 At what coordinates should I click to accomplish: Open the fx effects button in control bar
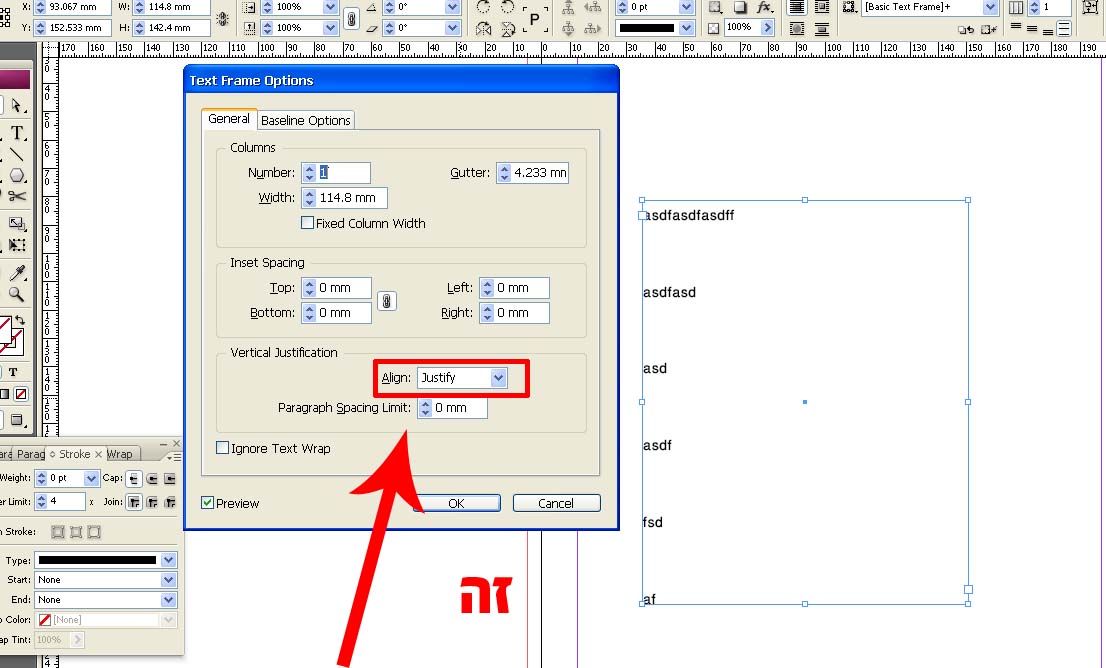pyautogui.click(x=765, y=7)
